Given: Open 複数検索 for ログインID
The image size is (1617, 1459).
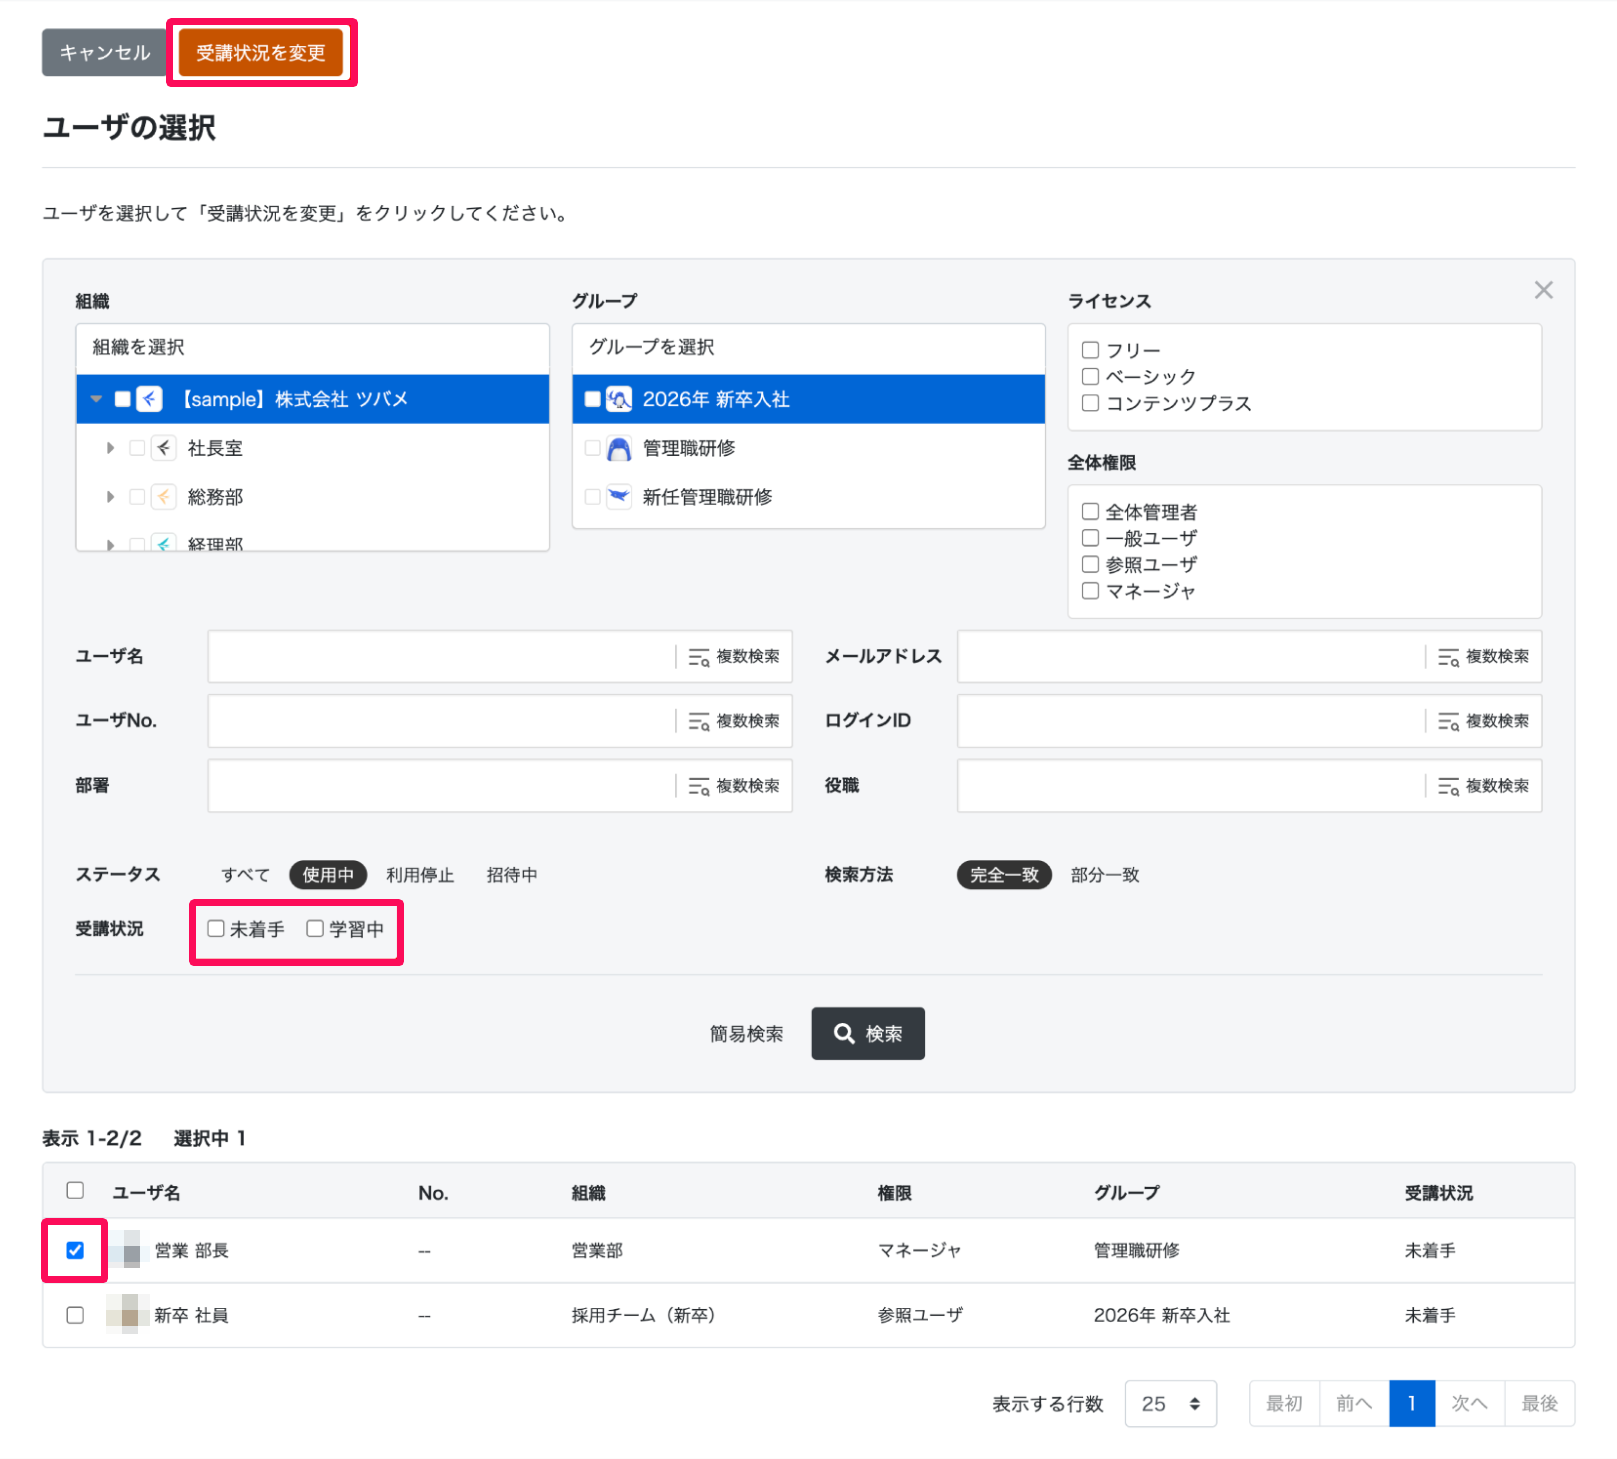Looking at the screenshot, I should click(x=1484, y=721).
